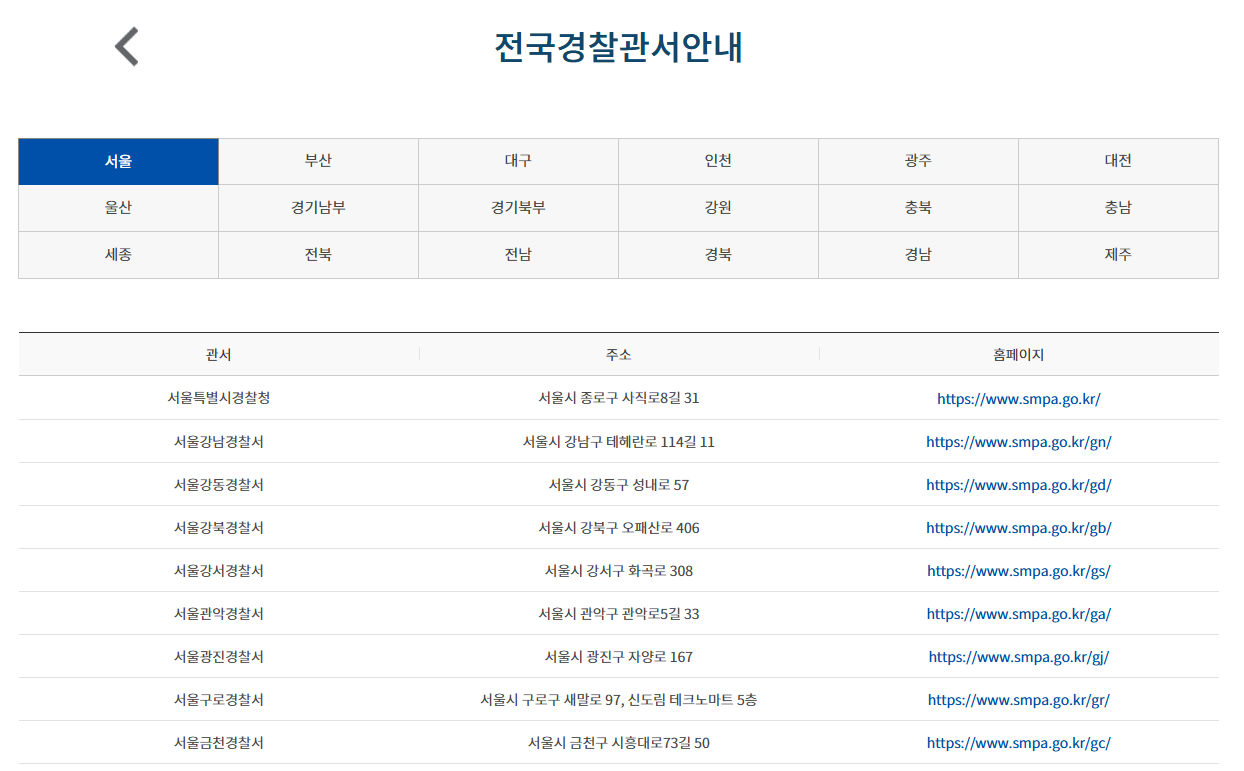Select the 경기남부 region tab
The width and height of the screenshot is (1244, 771).
click(x=318, y=208)
